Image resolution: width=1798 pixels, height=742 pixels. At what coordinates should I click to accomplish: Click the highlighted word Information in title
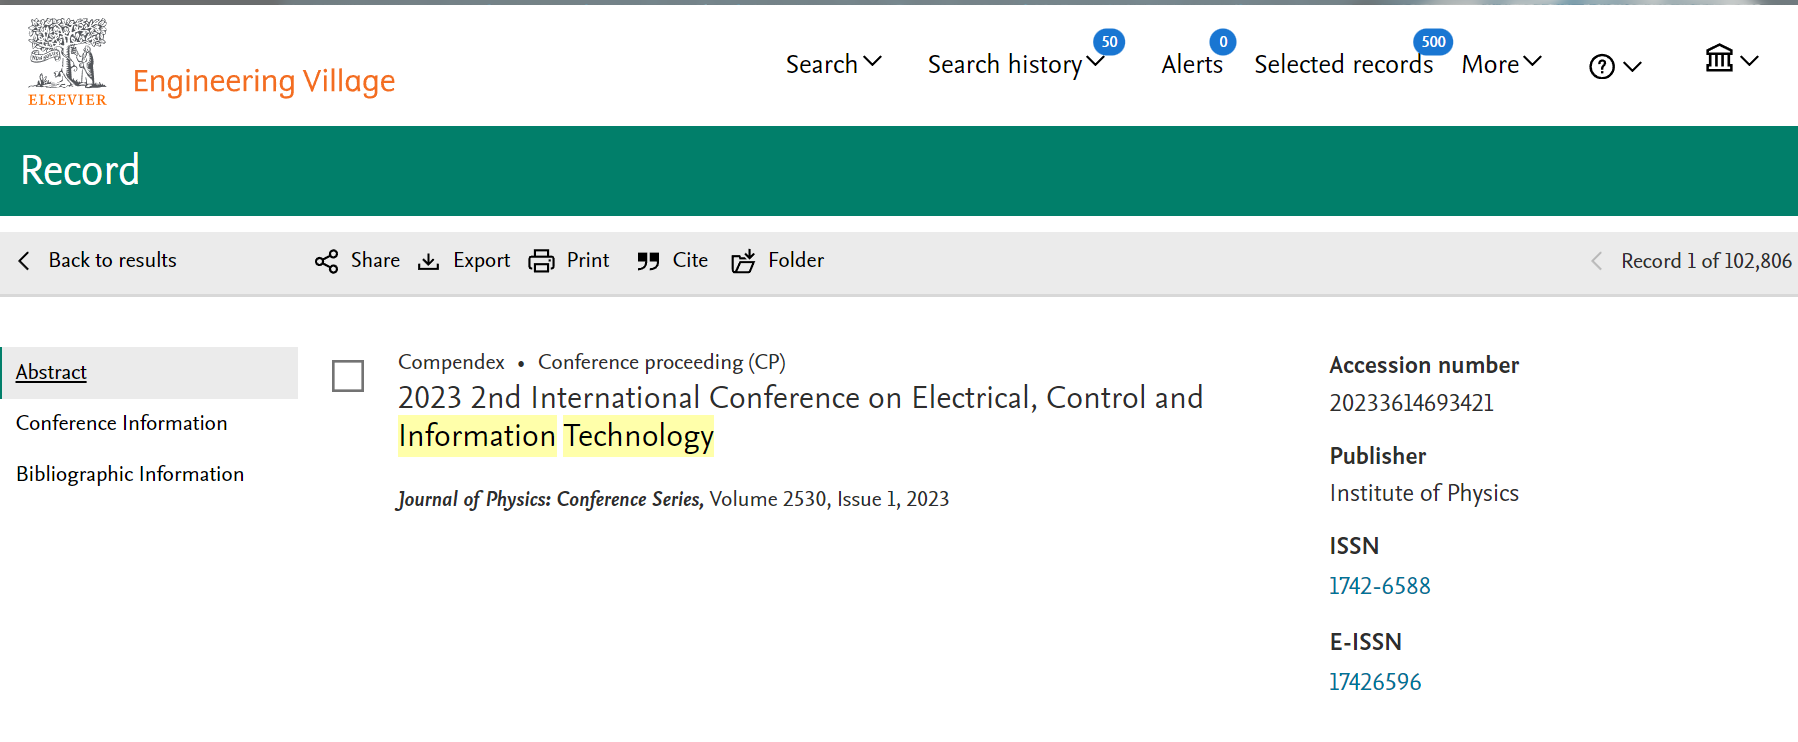477,436
